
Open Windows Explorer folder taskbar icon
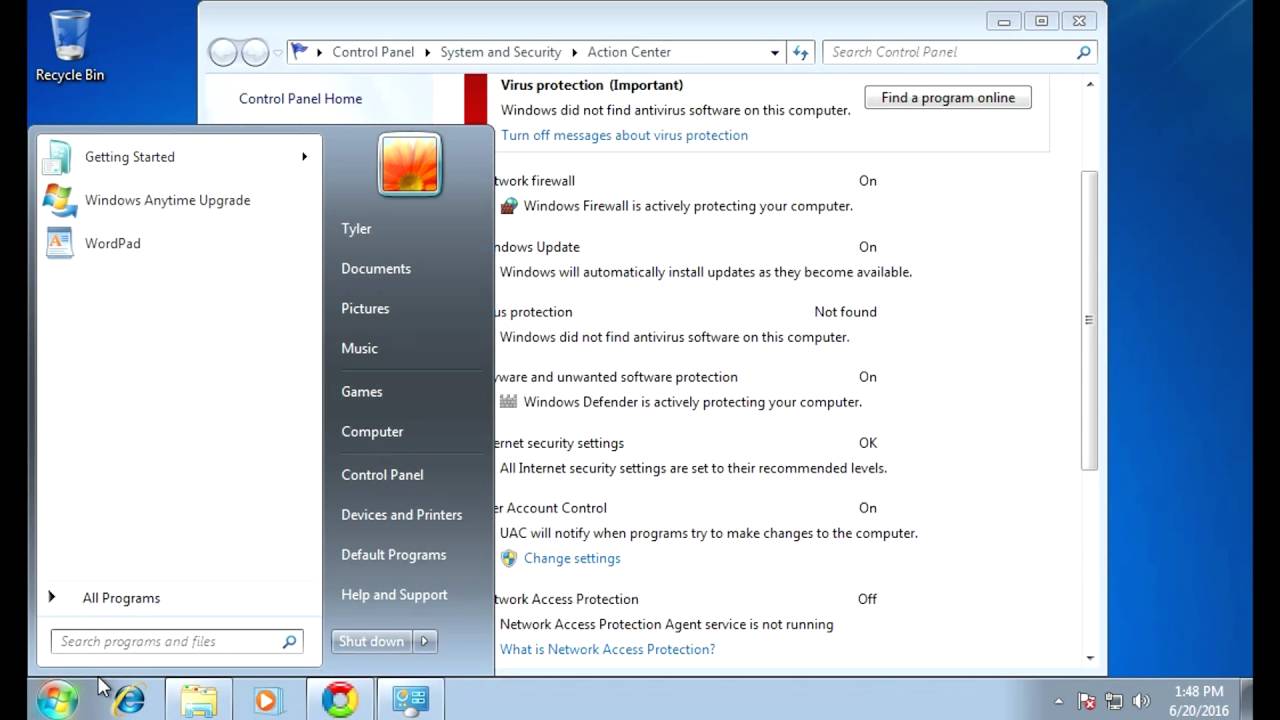tap(199, 699)
